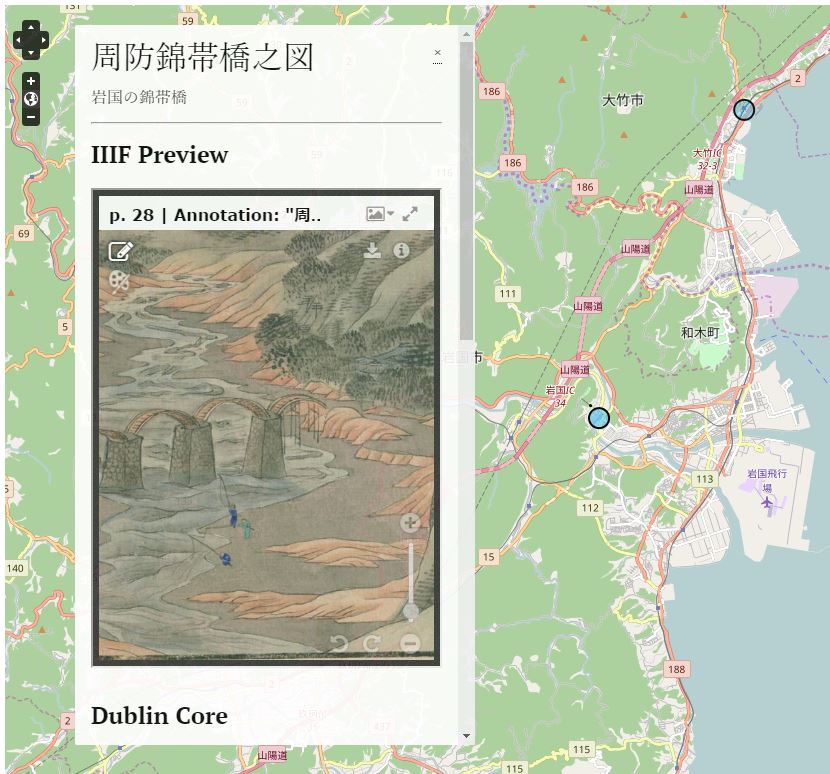Select the blue map marker near 岩国IC

(x=599, y=418)
